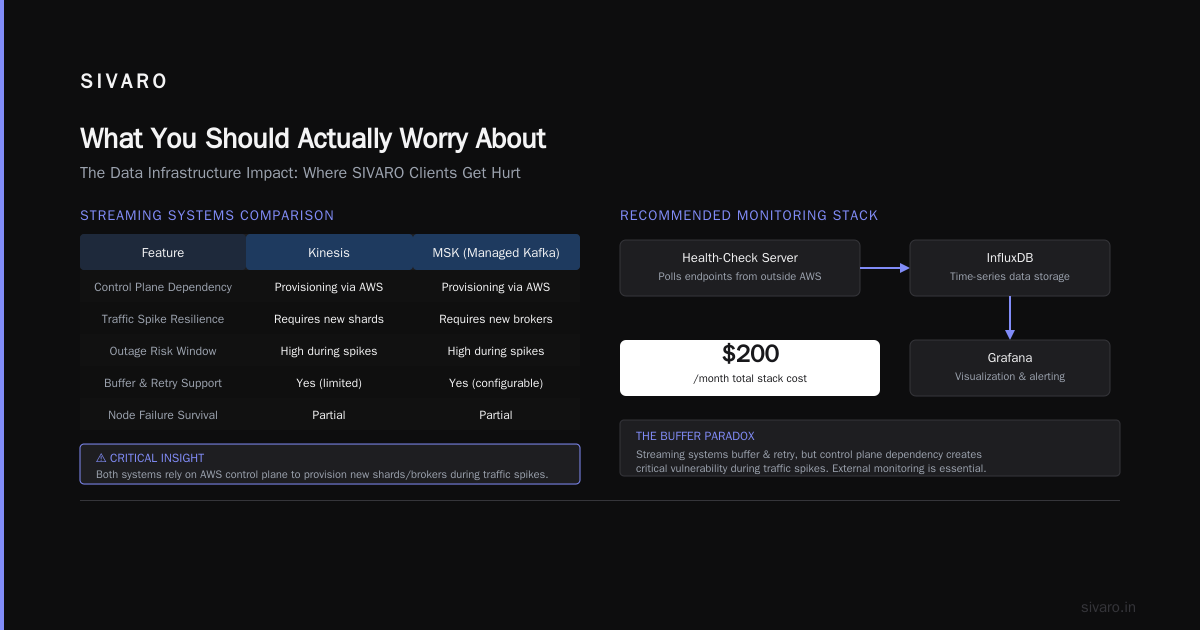
Task: Click the Critical Insight description sentence
Action: [322, 474]
